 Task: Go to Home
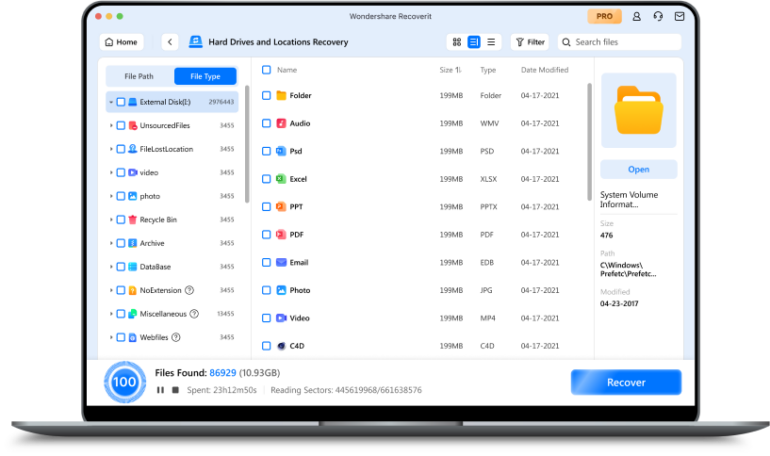[x=122, y=42]
